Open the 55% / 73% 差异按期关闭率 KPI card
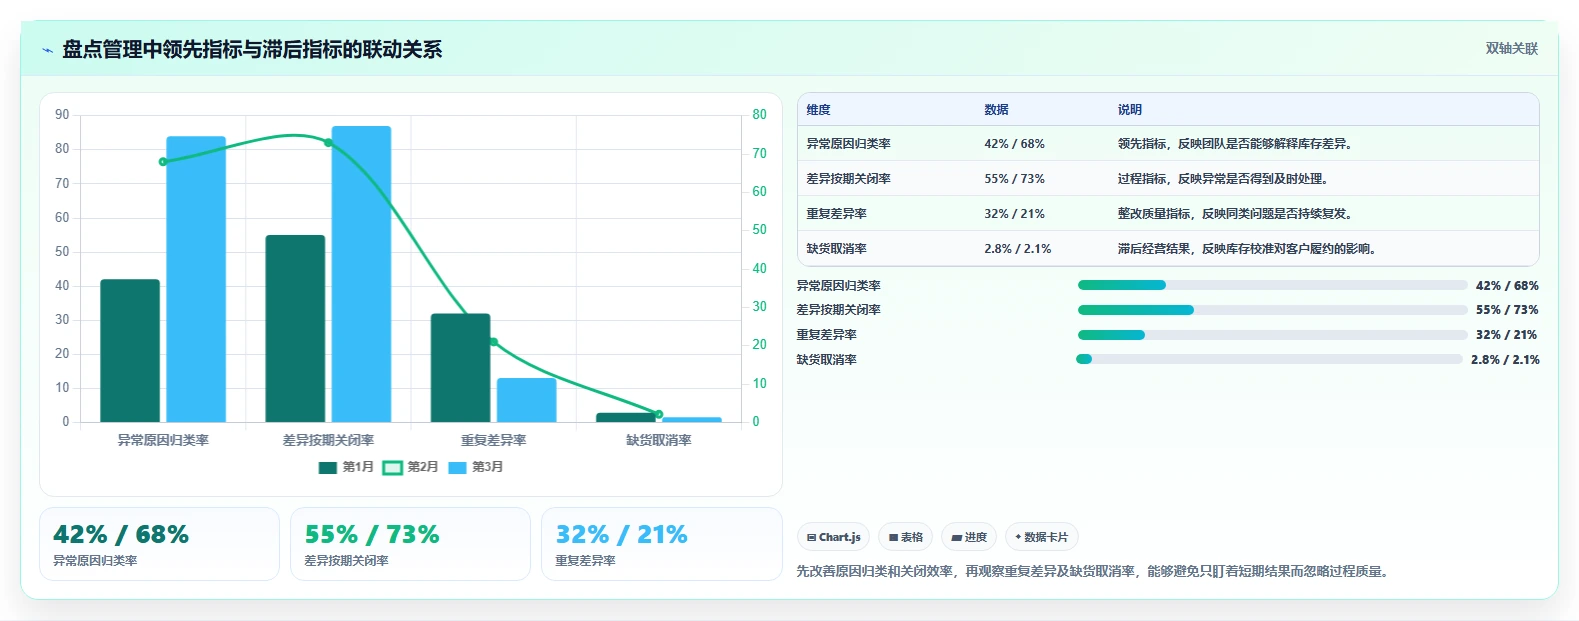Viewport: 1579px width, 621px height. [x=410, y=544]
